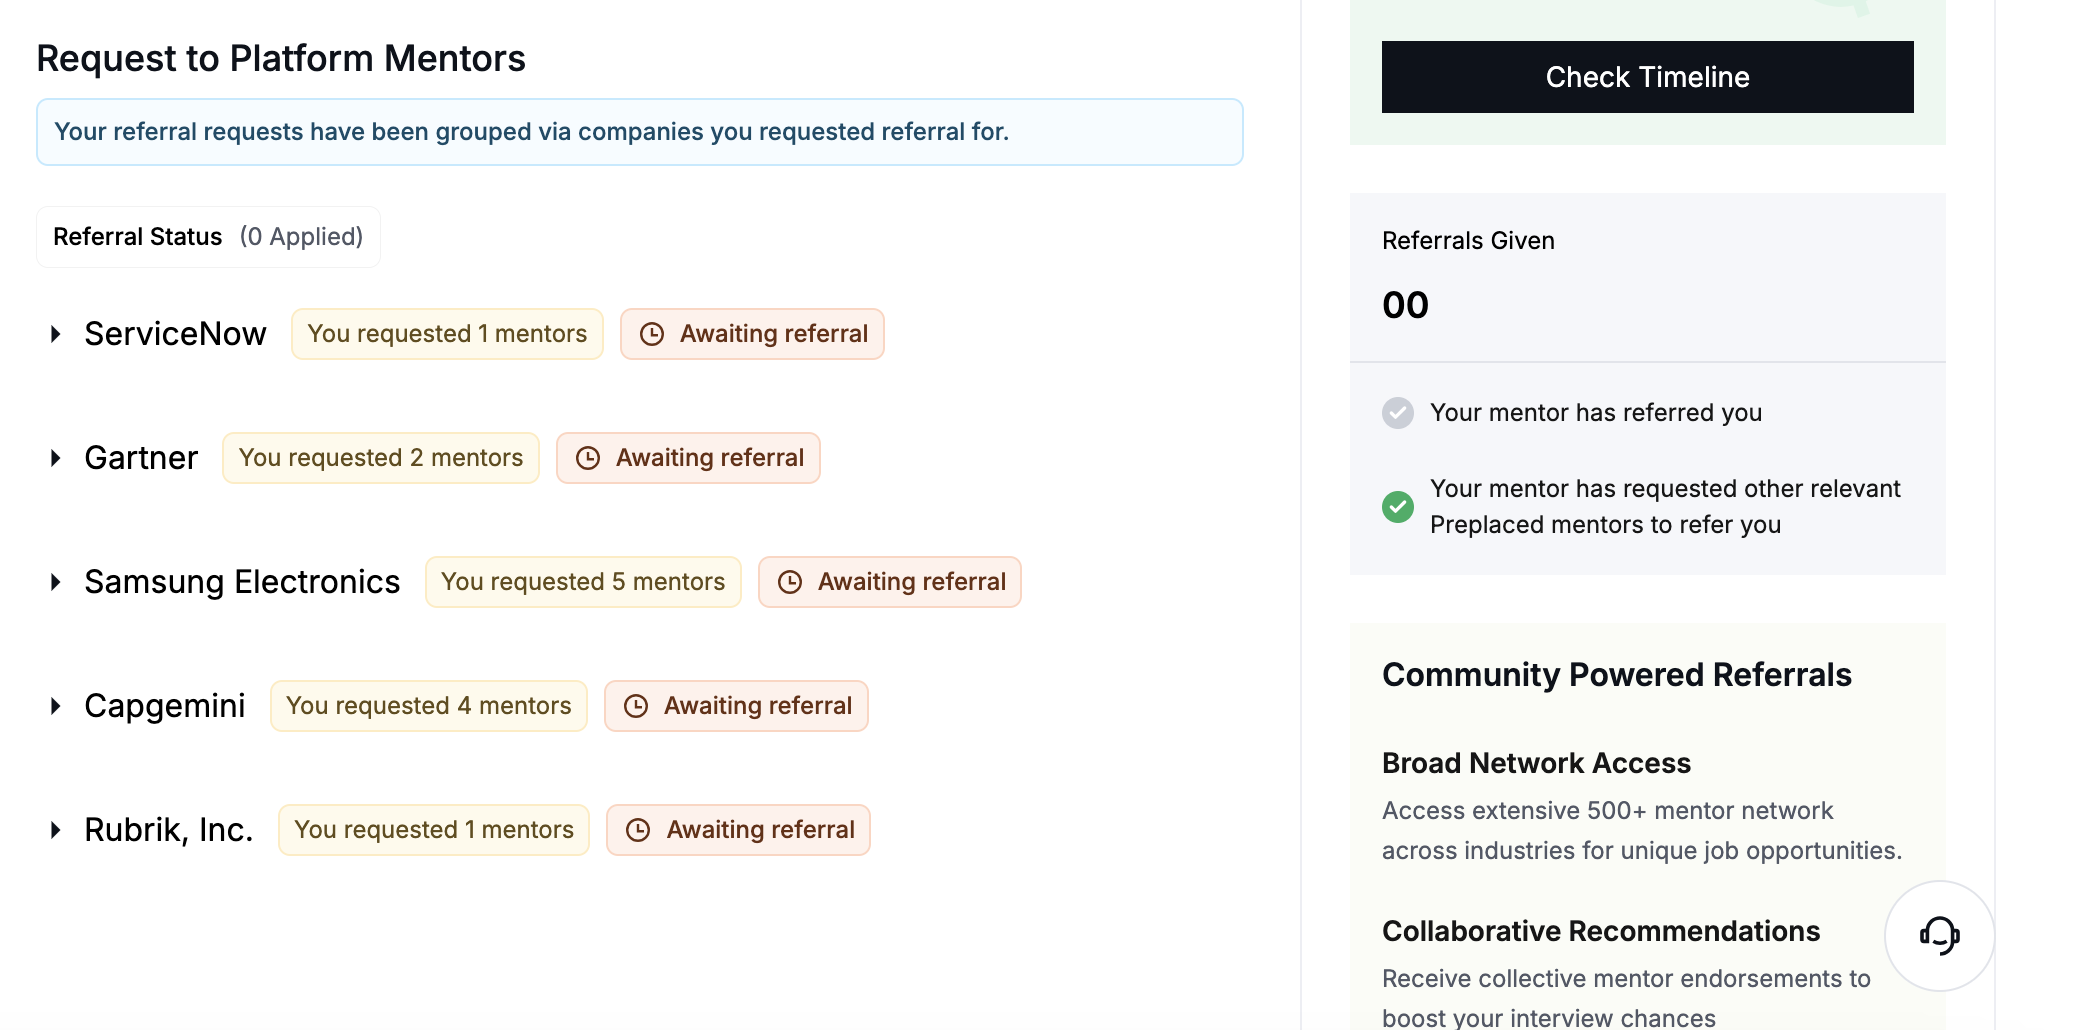
Task: Expand the ServiceNow referral group
Action: [56, 334]
